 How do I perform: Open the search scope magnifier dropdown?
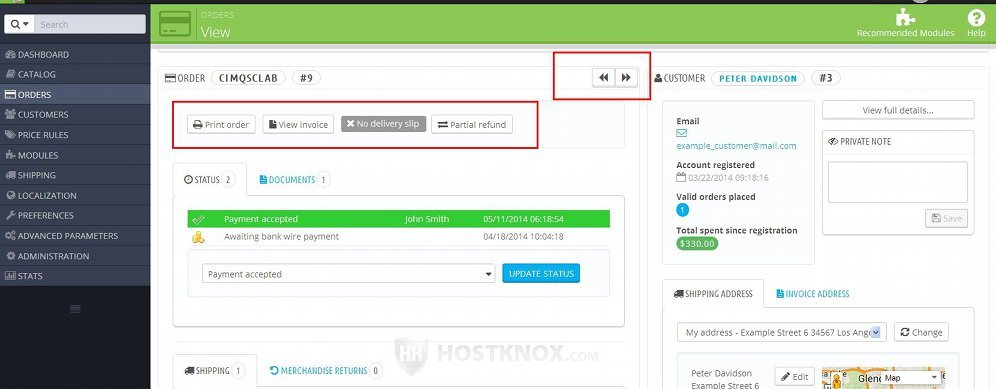click(20, 24)
